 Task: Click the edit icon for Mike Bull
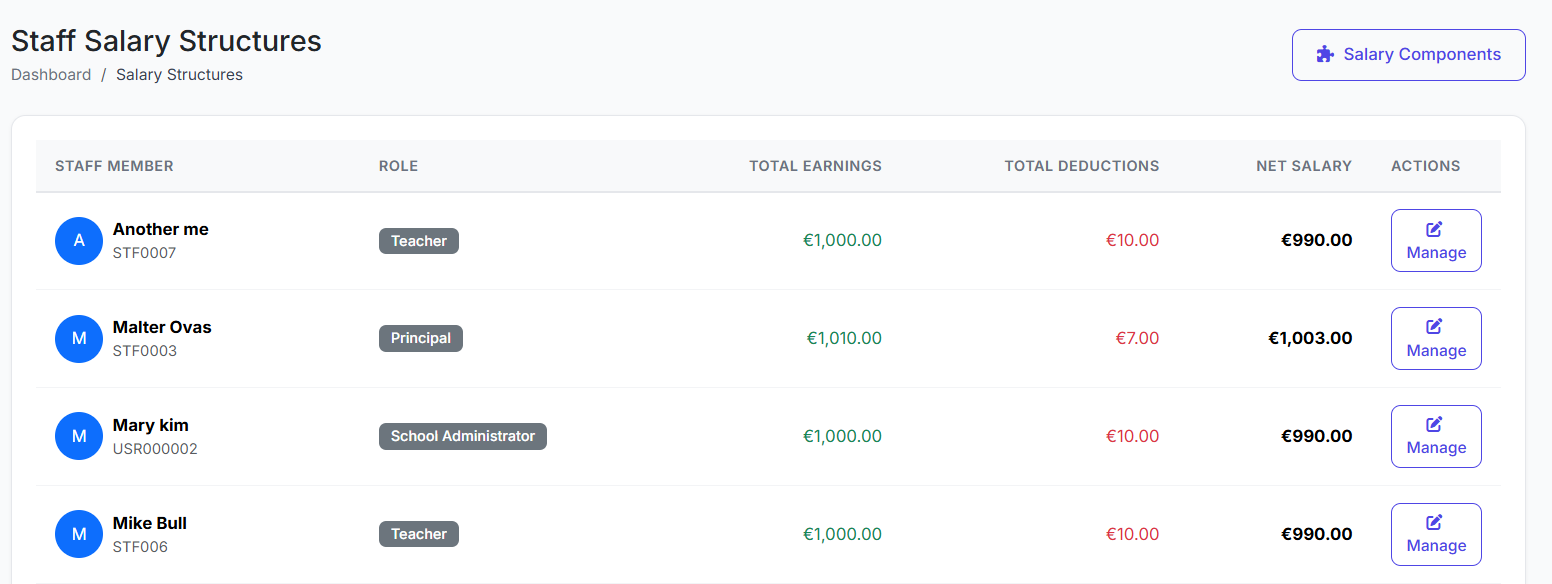coord(1435,522)
